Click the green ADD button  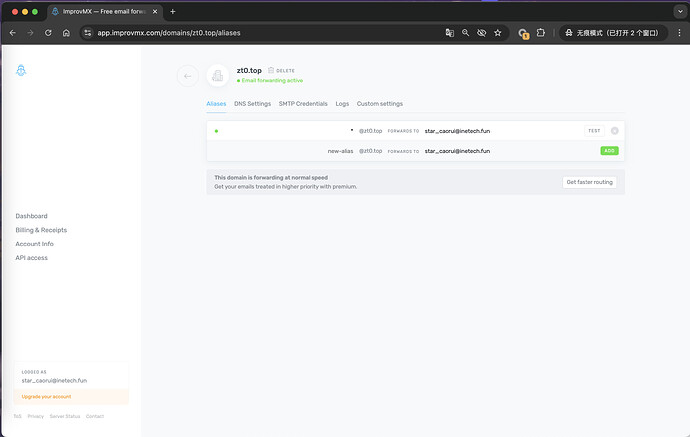pos(609,151)
